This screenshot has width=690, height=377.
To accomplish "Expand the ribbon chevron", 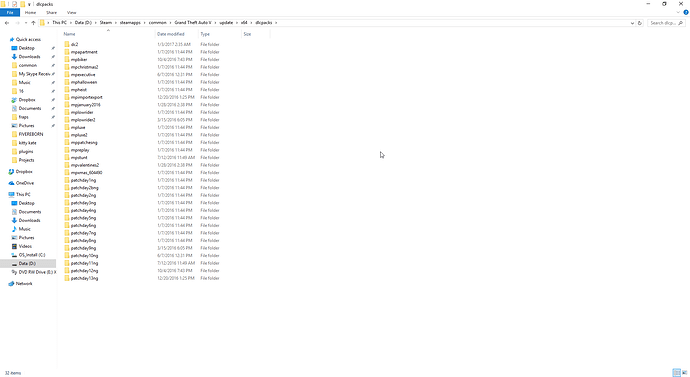I will point(678,12).
